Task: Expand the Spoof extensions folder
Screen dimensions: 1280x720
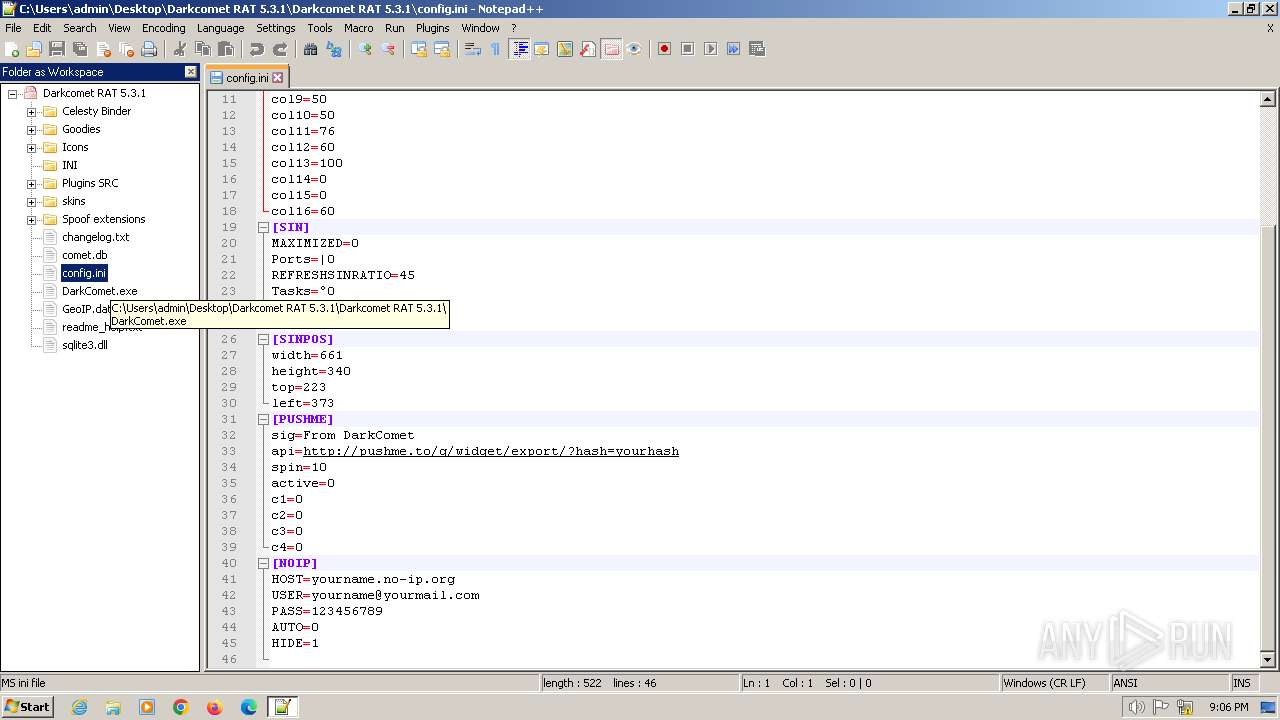Action: 31,219
